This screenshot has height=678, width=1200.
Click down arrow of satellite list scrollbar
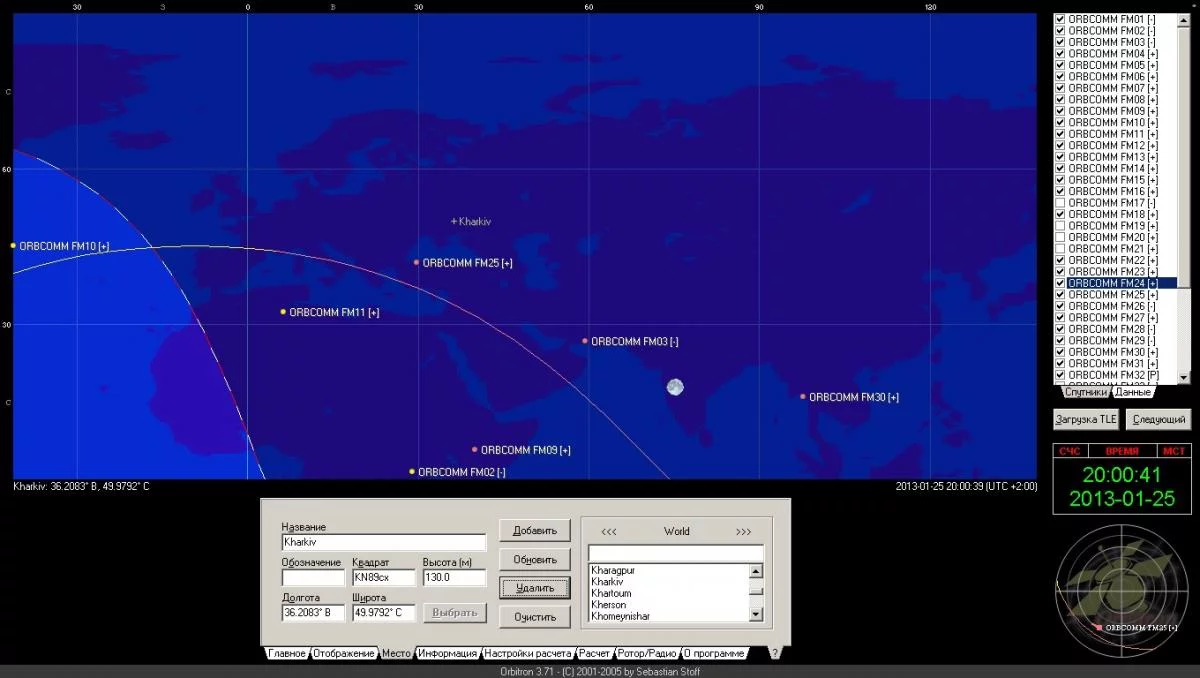click(x=1184, y=377)
